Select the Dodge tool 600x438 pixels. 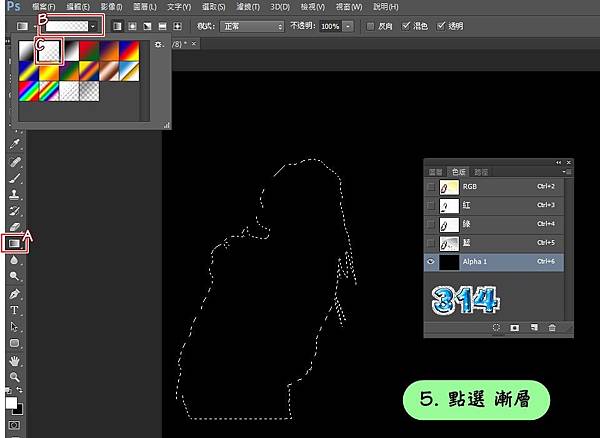tap(15, 276)
